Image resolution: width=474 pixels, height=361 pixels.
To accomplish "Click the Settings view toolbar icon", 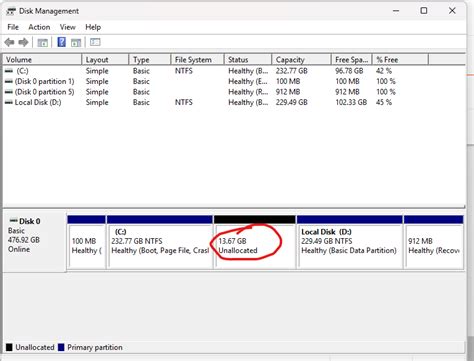I will click(95, 42).
